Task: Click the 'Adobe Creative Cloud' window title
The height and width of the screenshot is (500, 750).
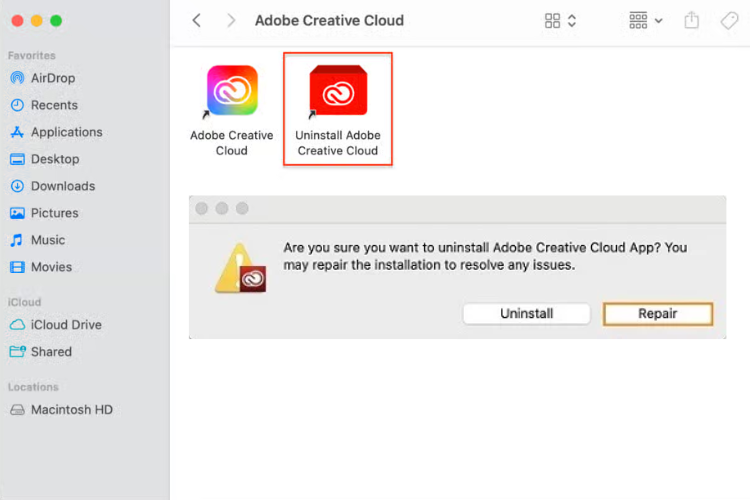Action: 329,21
